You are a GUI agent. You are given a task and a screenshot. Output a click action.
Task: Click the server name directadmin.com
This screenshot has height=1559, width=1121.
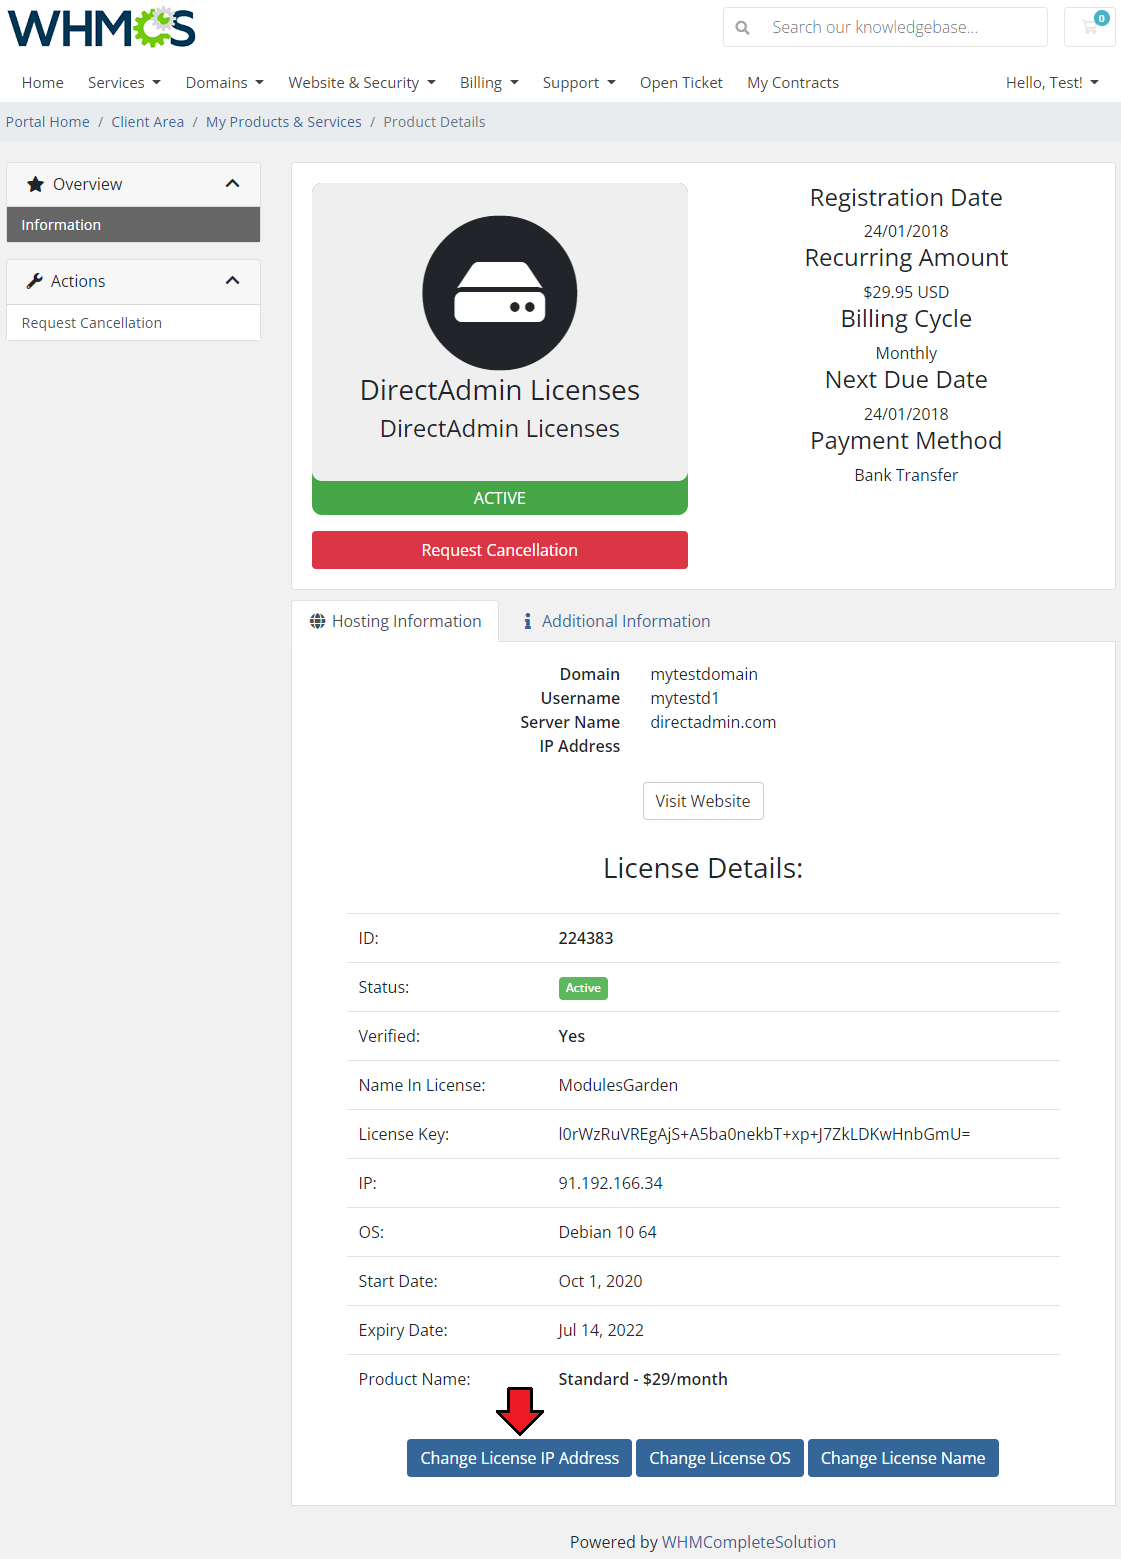pyautogui.click(x=713, y=722)
